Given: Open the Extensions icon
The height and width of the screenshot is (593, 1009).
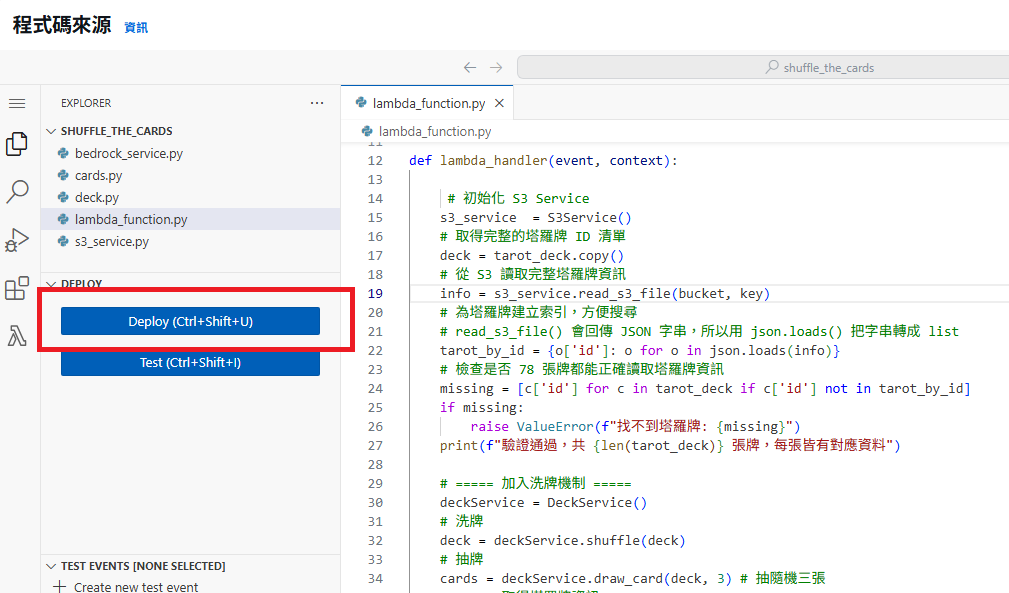Looking at the screenshot, I should pos(17,288).
